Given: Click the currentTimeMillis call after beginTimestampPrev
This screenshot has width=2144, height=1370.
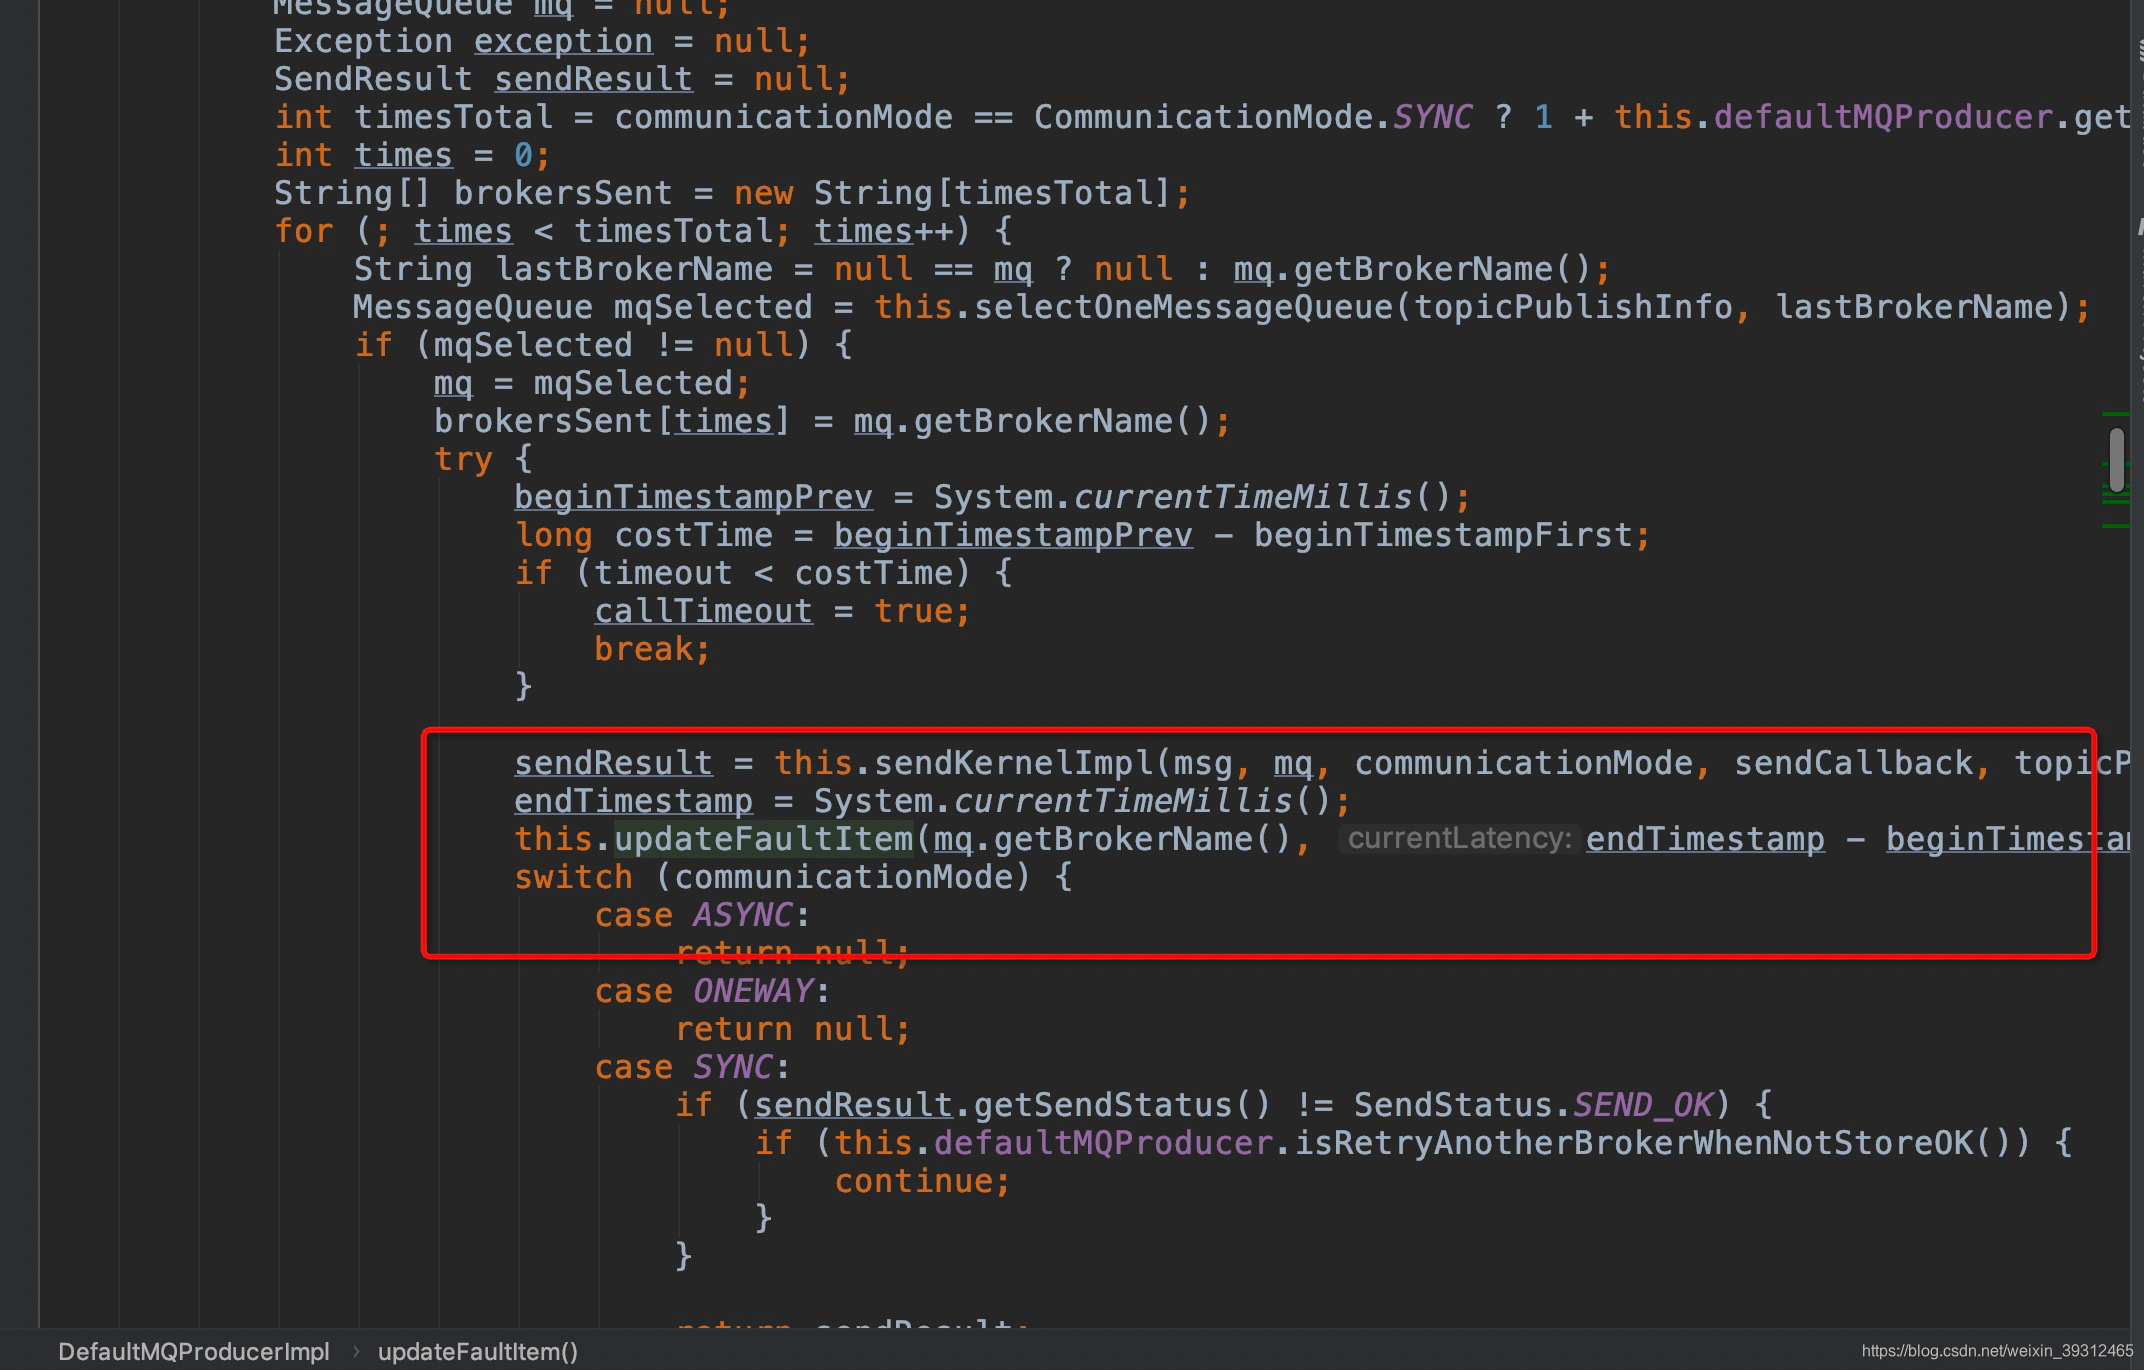Looking at the screenshot, I should 1242,497.
